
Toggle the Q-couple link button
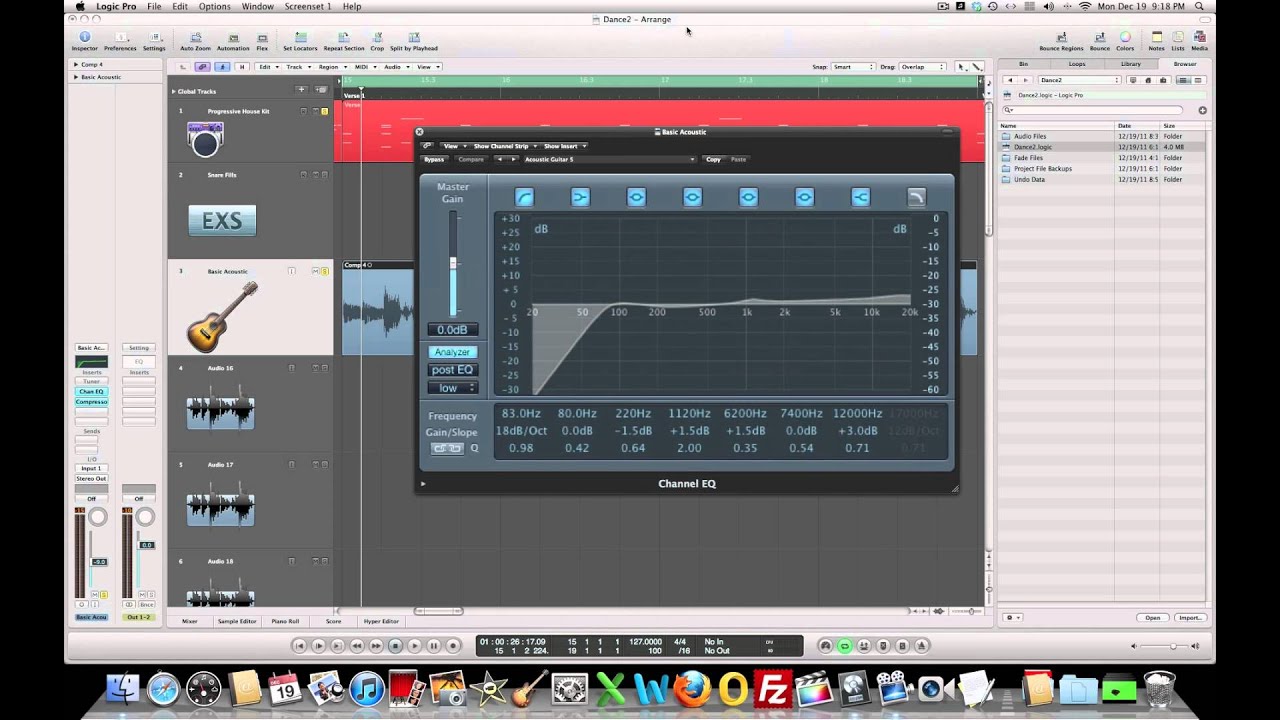448,448
